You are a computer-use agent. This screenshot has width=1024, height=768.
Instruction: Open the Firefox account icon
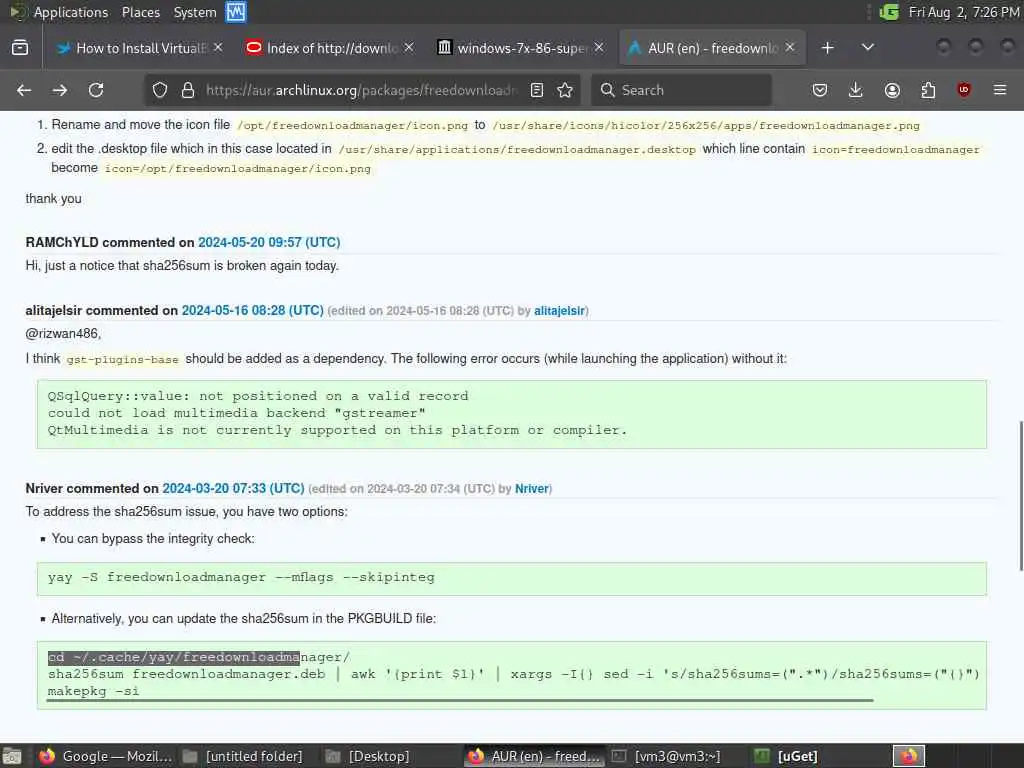pyautogui.click(x=892, y=90)
